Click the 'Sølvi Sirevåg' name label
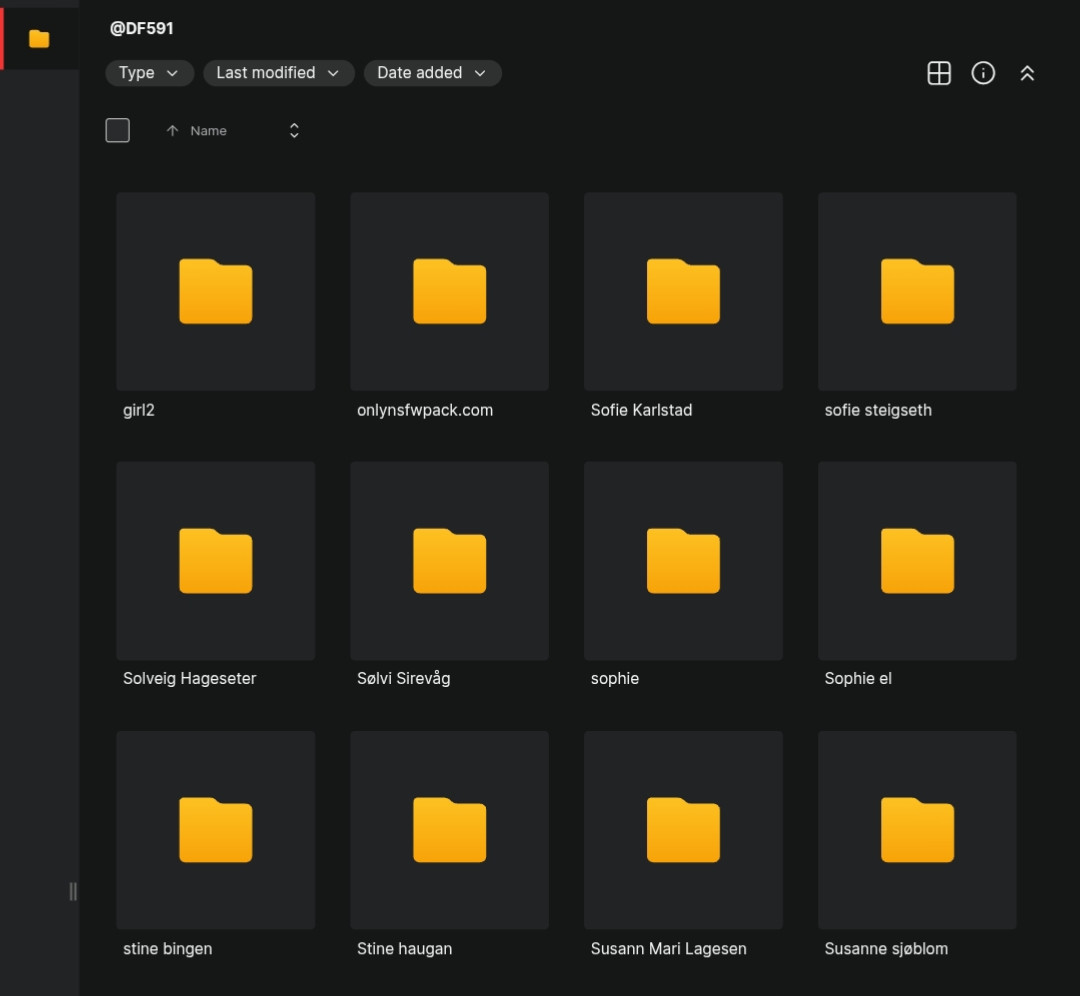 pyautogui.click(x=404, y=678)
